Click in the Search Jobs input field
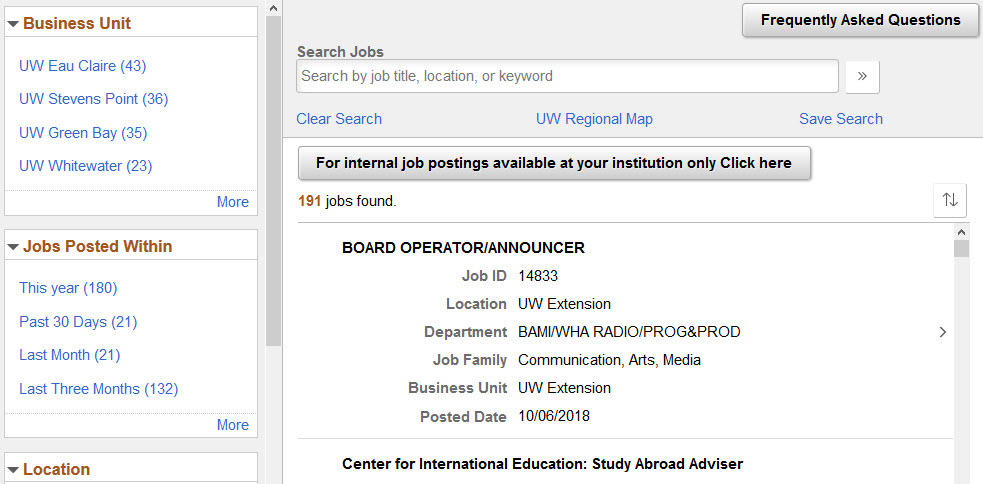The width and height of the screenshot is (983, 484). pos(567,76)
